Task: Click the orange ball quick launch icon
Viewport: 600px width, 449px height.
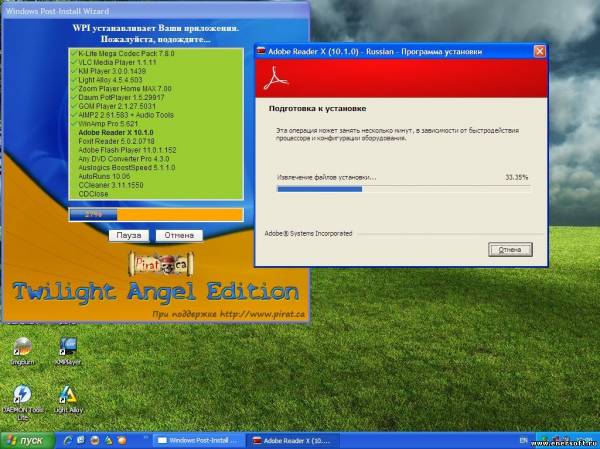Action: [x=122, y=441]
